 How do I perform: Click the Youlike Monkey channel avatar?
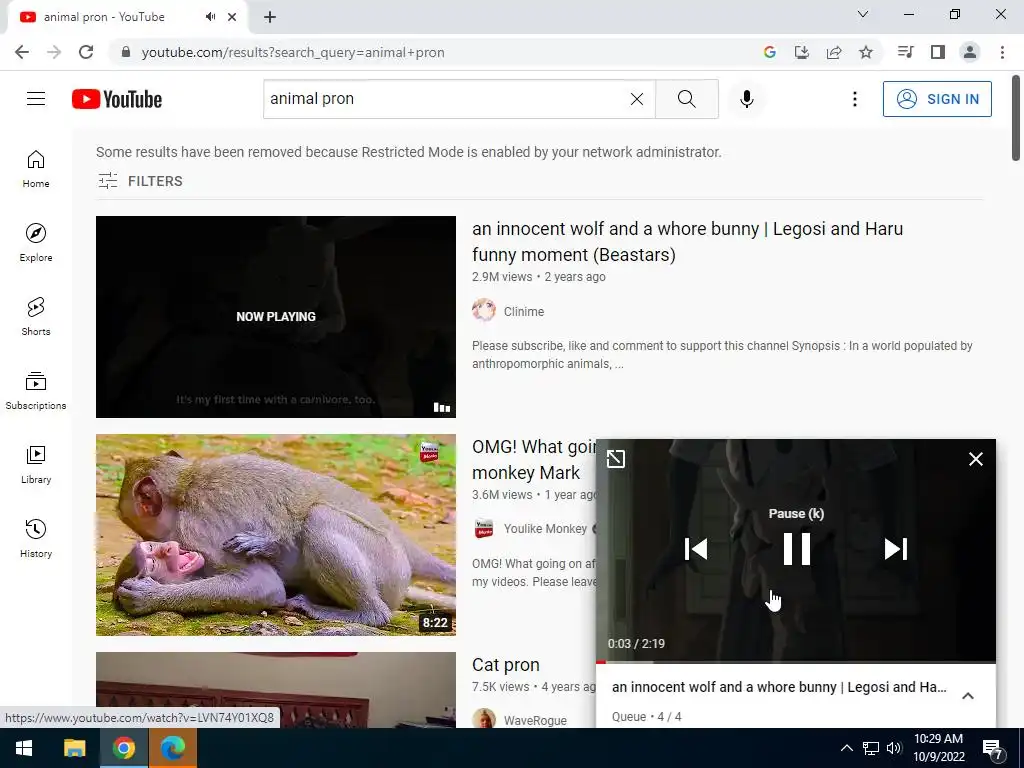484,528
